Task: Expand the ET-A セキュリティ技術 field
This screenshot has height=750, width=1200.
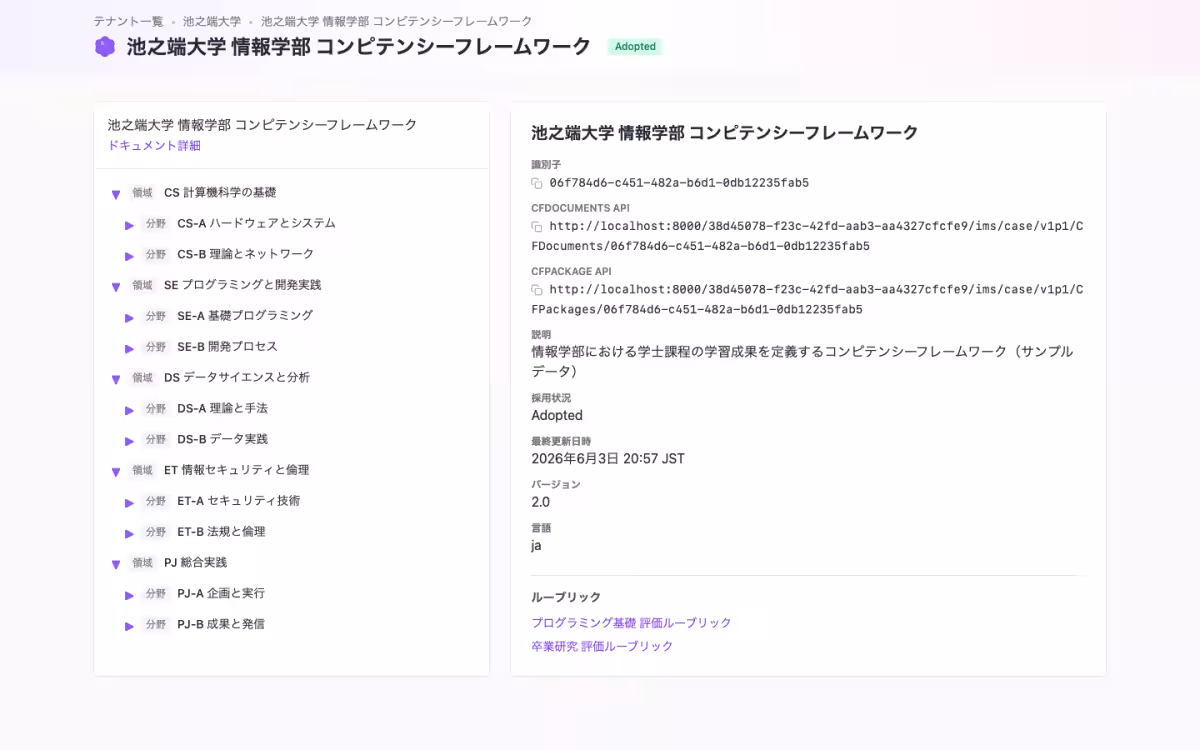Action: point(129,503)
